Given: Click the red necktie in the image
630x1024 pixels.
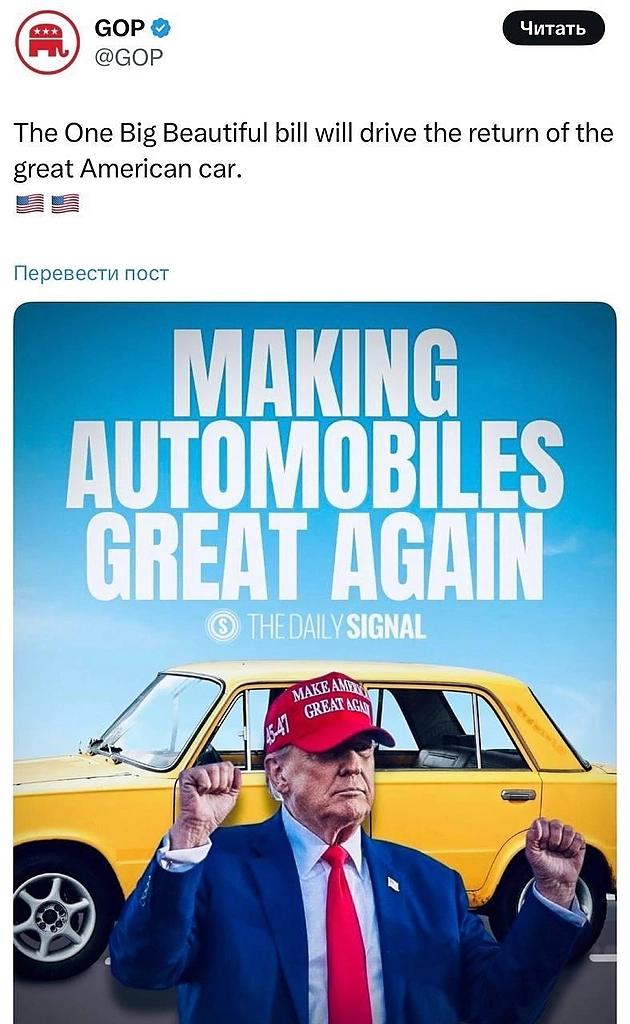Looking at the screenshot, I should [x=345, y=935].
